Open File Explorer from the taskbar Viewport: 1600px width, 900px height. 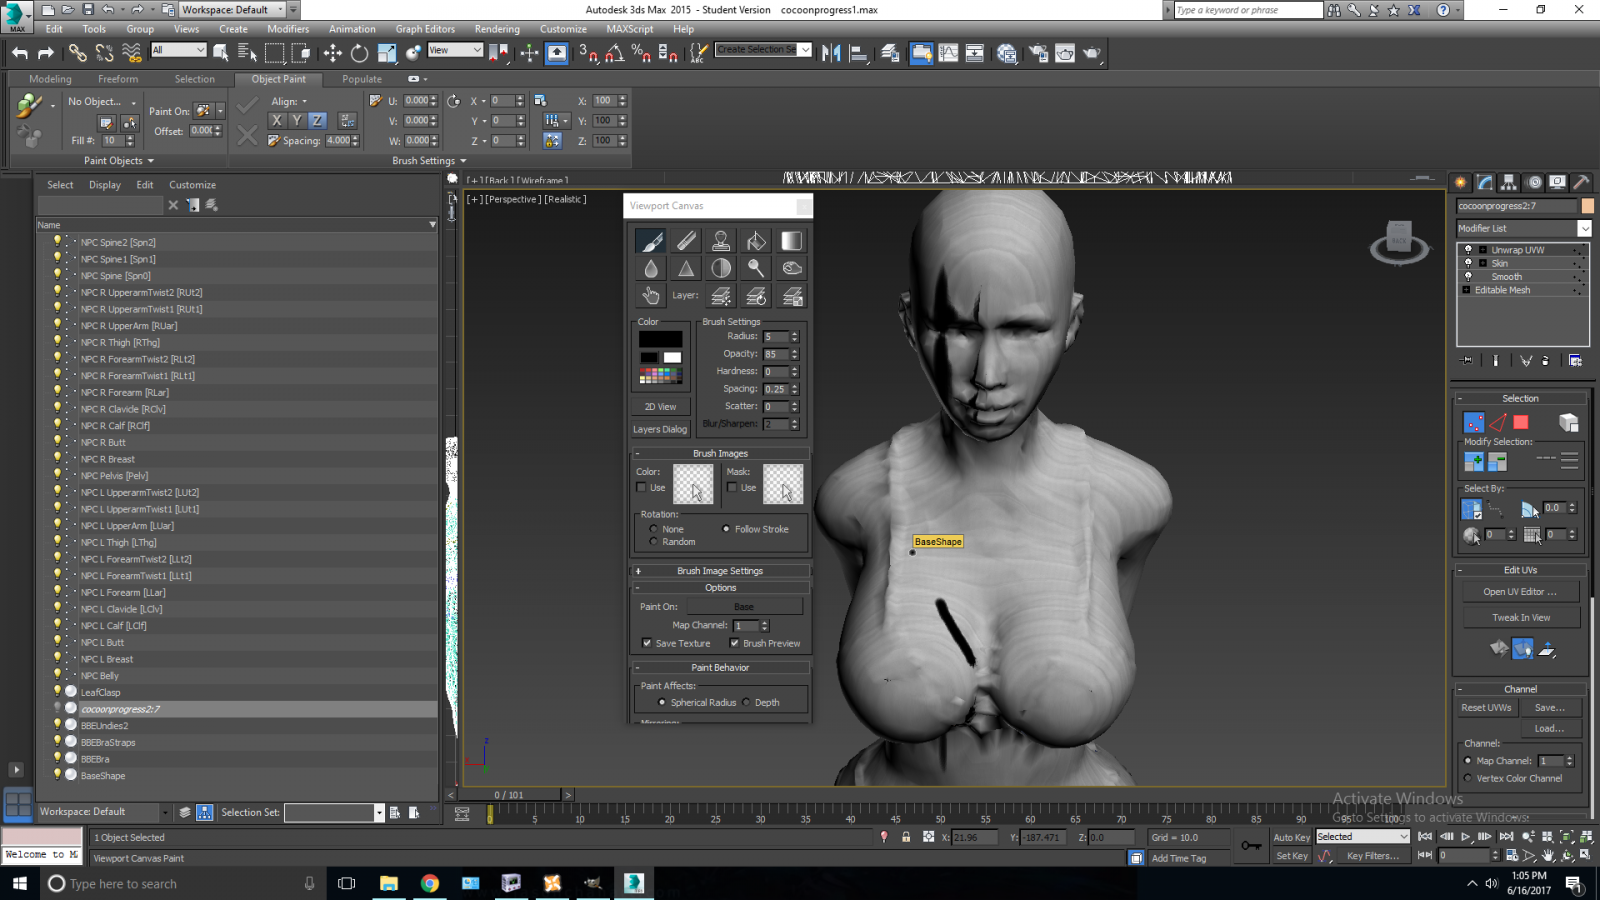point(389,883)
